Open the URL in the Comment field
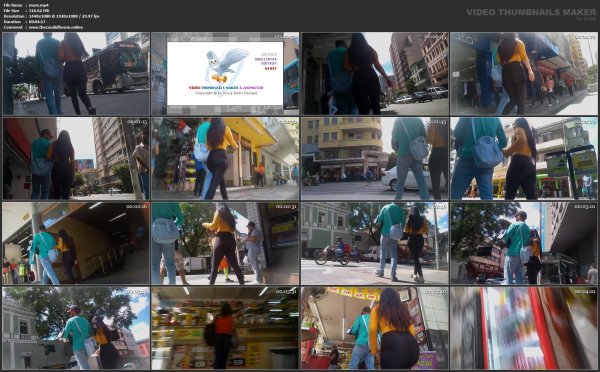This screenshot has width=600, height=372. [x=55, y=27]
